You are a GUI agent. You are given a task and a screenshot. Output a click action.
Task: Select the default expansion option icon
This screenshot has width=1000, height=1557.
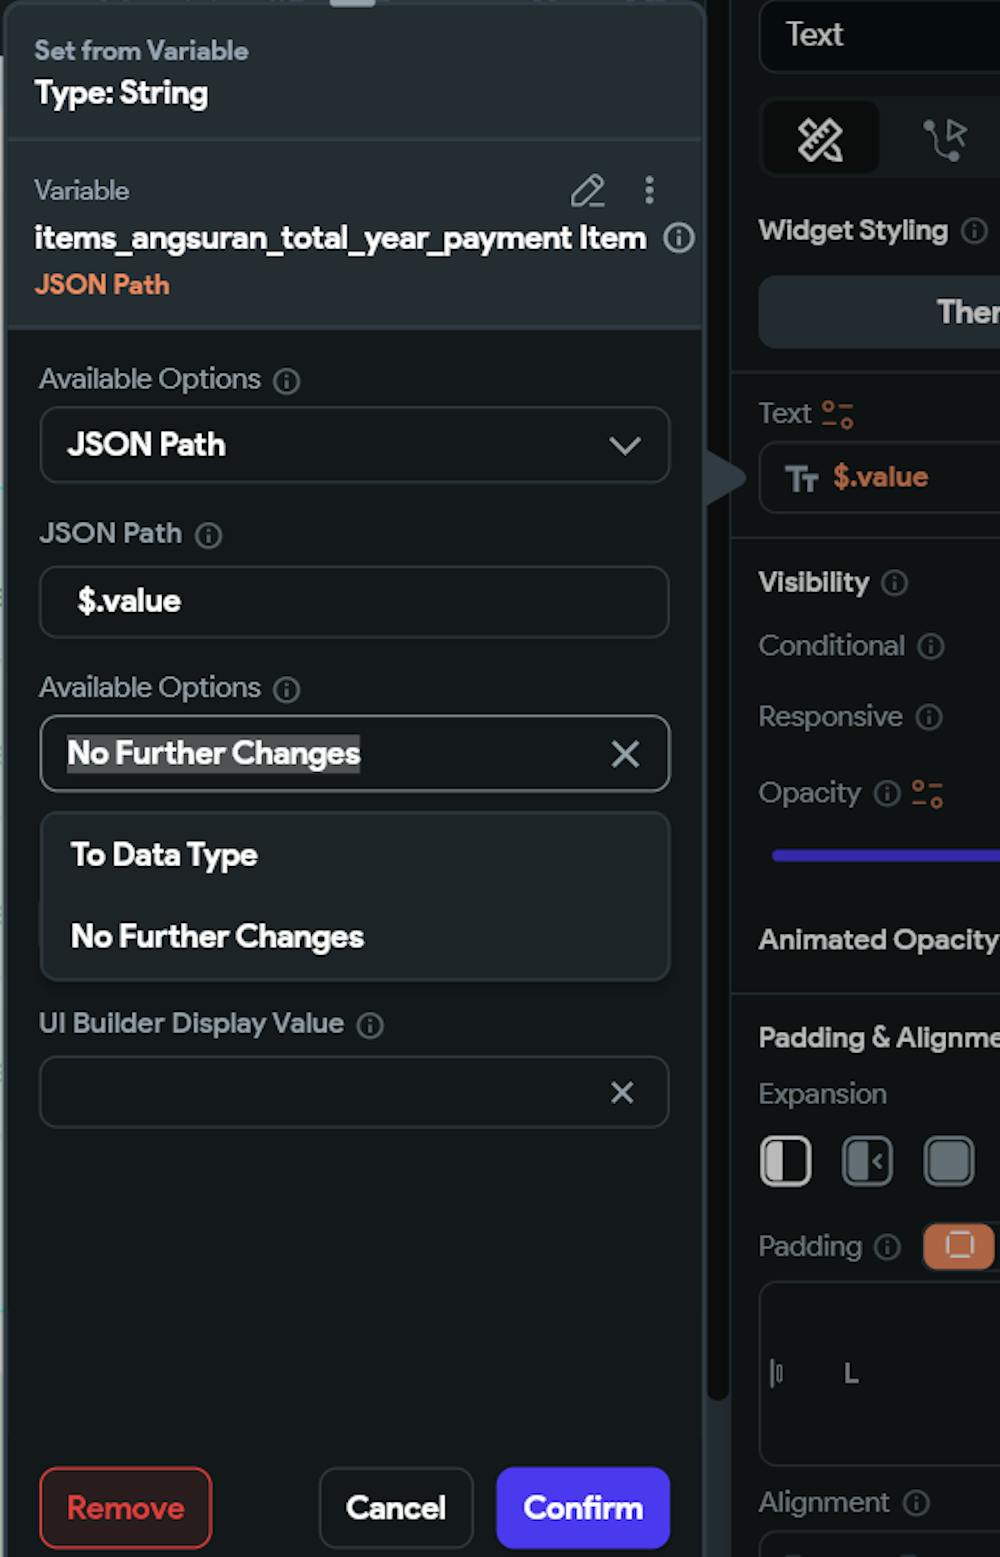click(x=786, y=1161)
